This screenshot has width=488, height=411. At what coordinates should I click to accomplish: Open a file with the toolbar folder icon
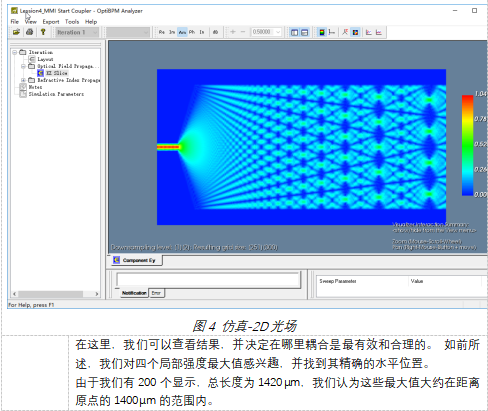(16, 32)
